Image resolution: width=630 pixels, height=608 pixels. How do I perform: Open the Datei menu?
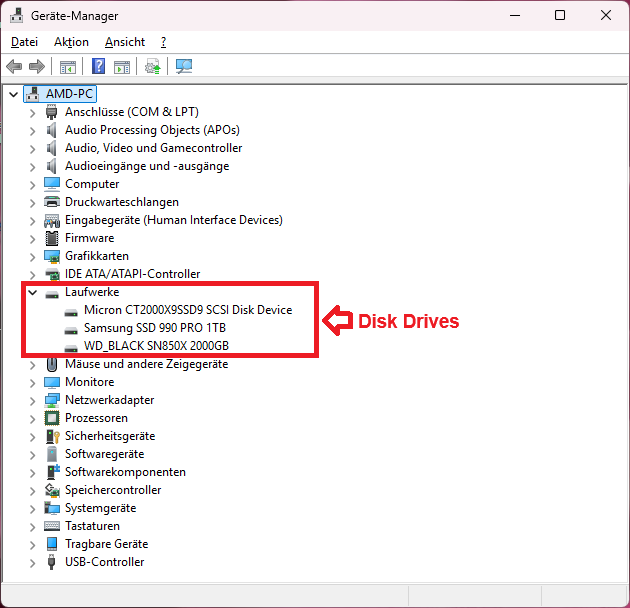coord(24,42)
